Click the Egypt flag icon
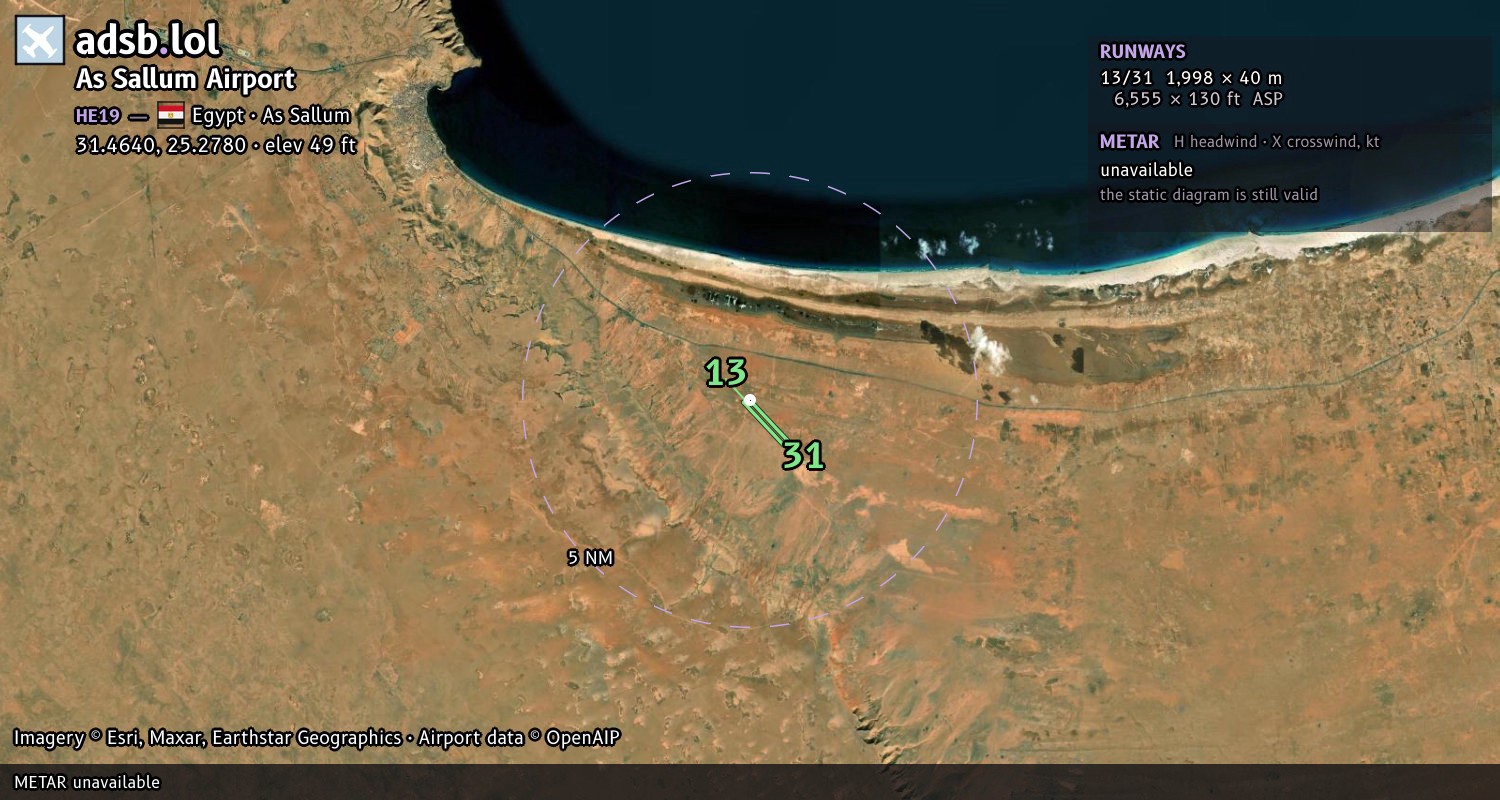1500x800 pixels. pos(171,115)
